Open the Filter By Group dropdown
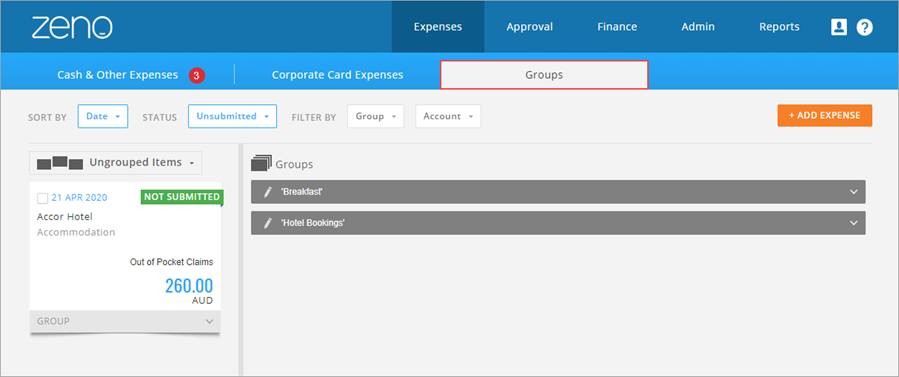The width and height of the screenshot is (899, 377). pos(376,116)
